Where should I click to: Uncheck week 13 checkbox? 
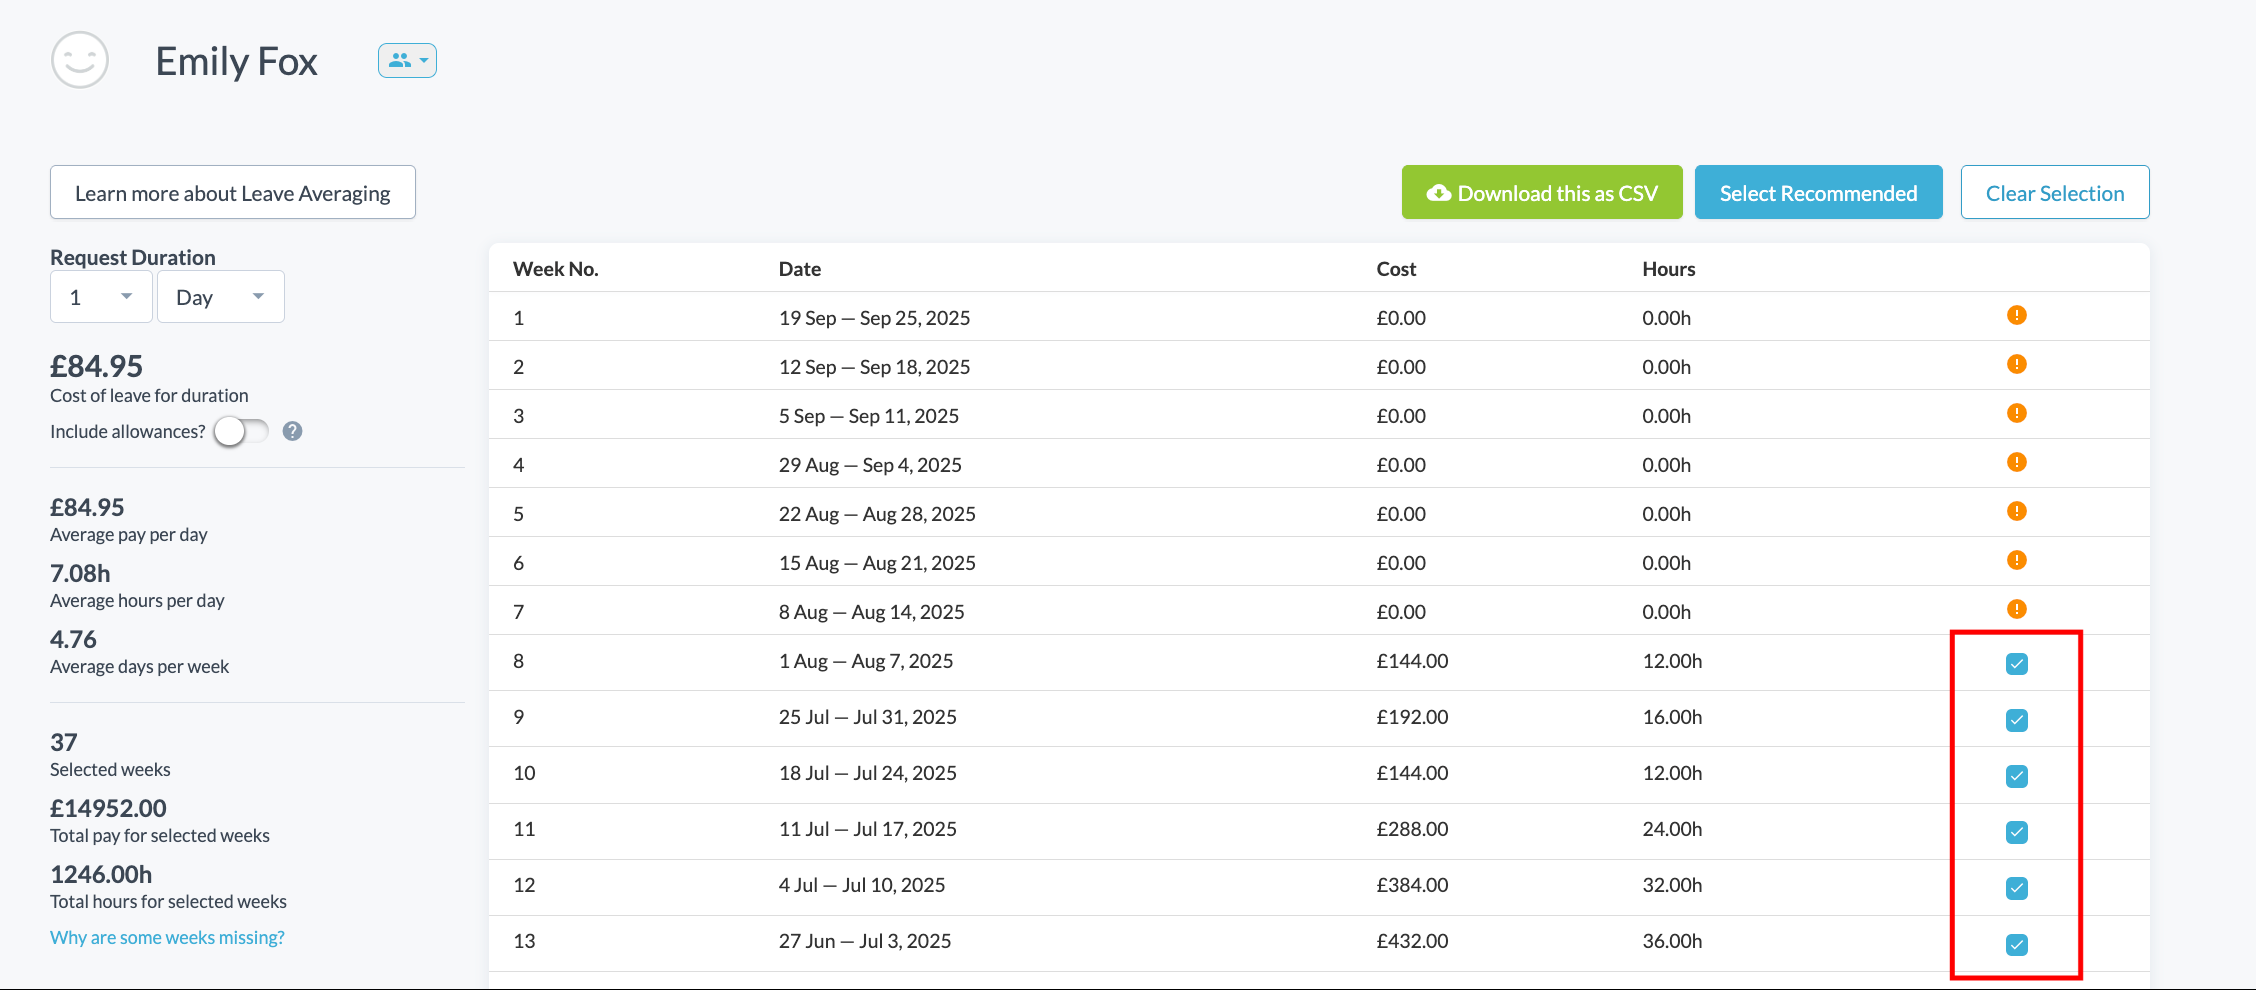coord(2016,944)
